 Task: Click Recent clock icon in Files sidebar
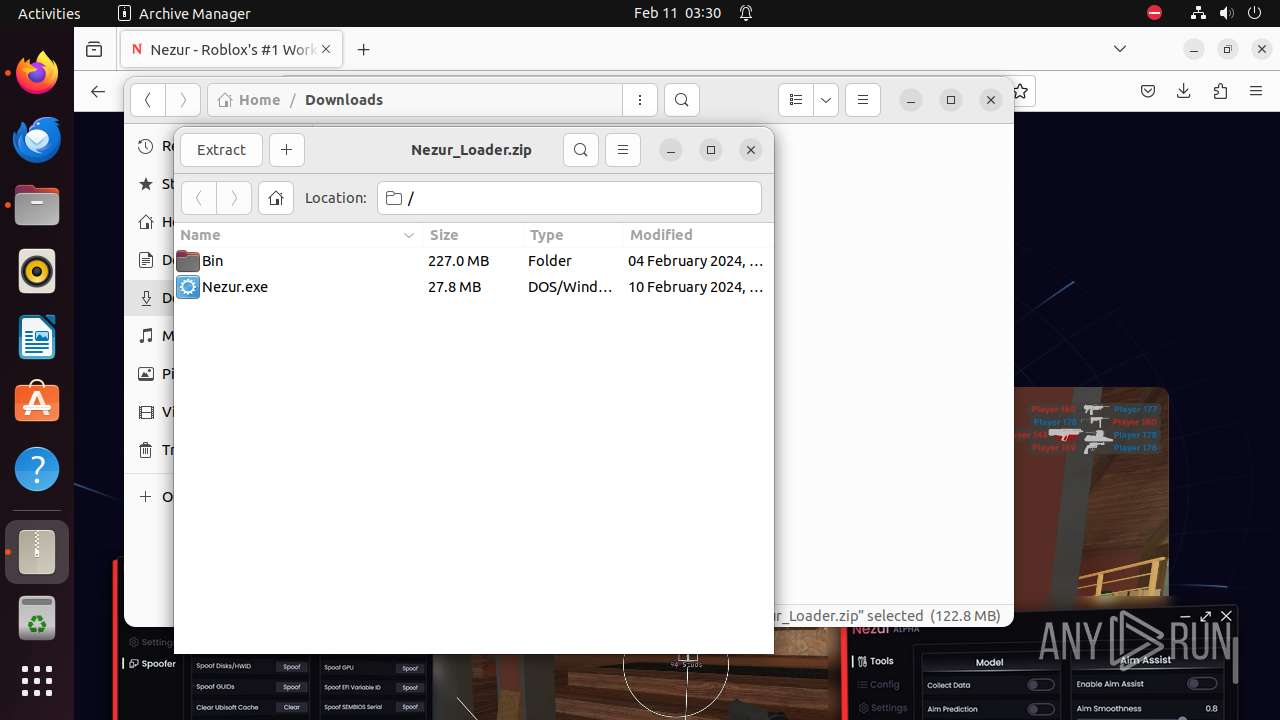pyautogui.click(x=146, y=146)
